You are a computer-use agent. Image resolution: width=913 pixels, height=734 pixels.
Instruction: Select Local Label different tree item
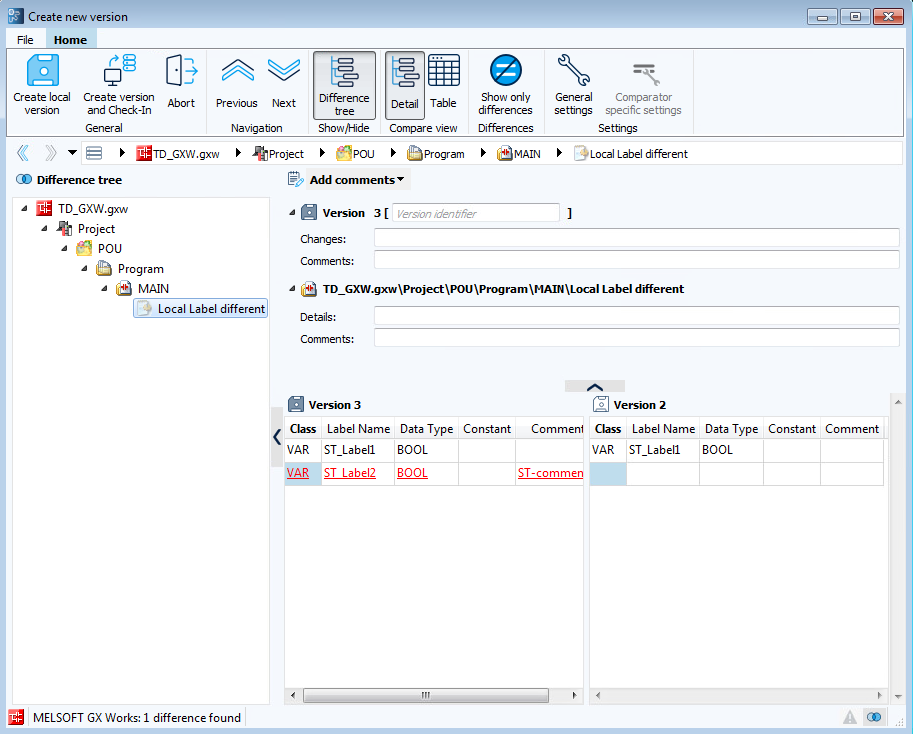pyautogui.click(x=211, y=309)
